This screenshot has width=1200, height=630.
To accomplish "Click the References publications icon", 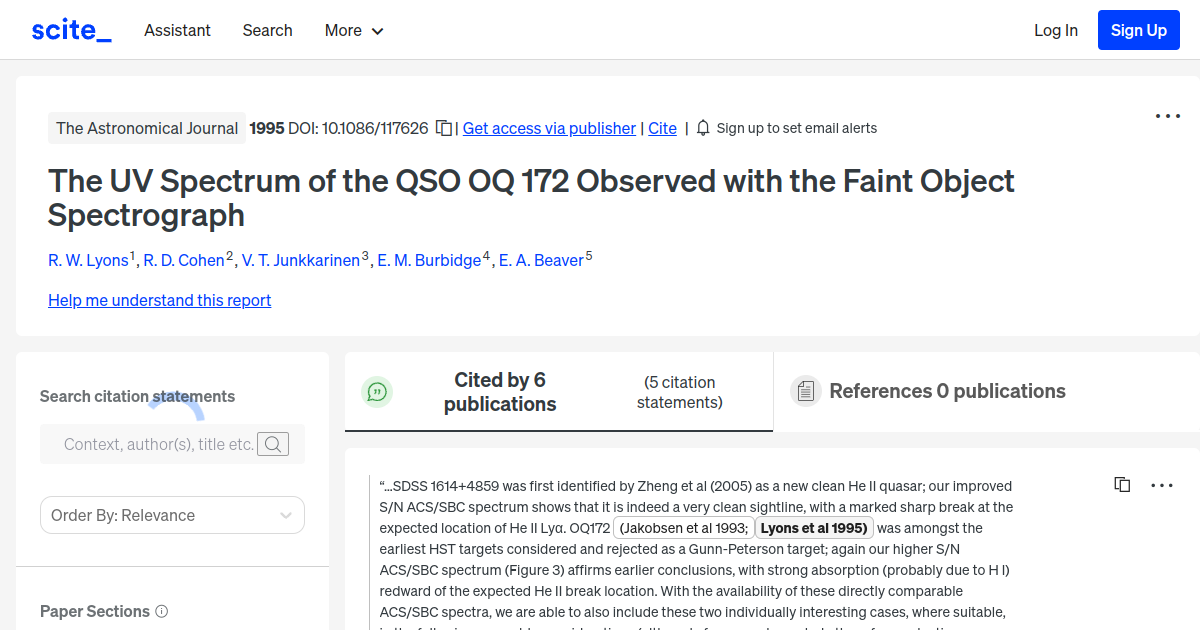I will coord(805,391).
